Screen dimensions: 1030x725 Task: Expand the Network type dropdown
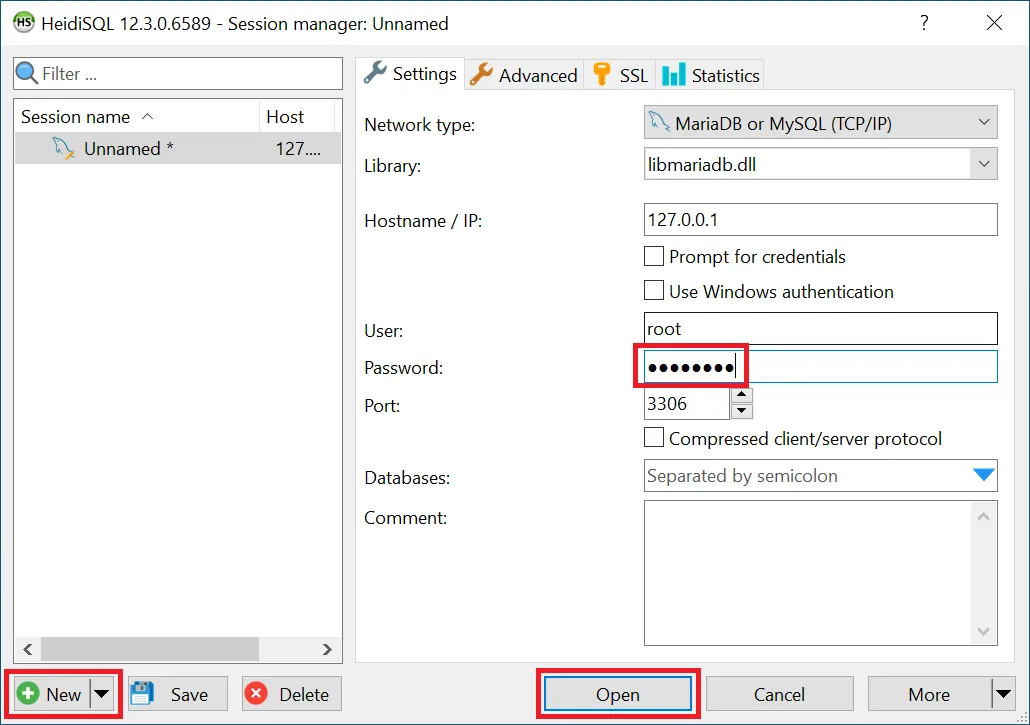[x=984, y=123]
